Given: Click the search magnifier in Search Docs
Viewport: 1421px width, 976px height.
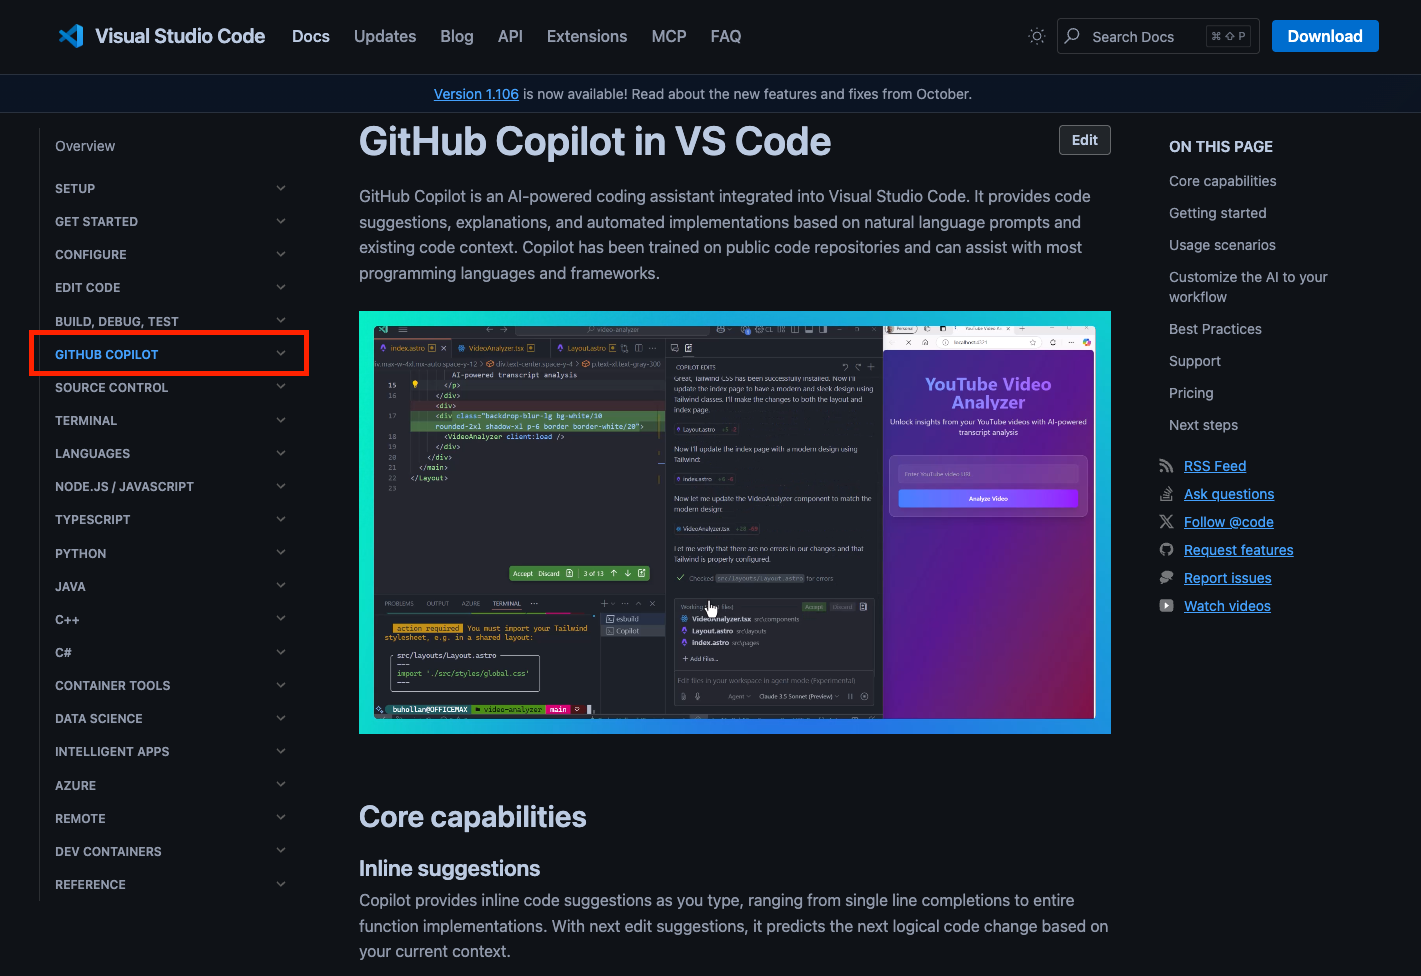Looking at the screenshot, I should tap(1071, 36).
